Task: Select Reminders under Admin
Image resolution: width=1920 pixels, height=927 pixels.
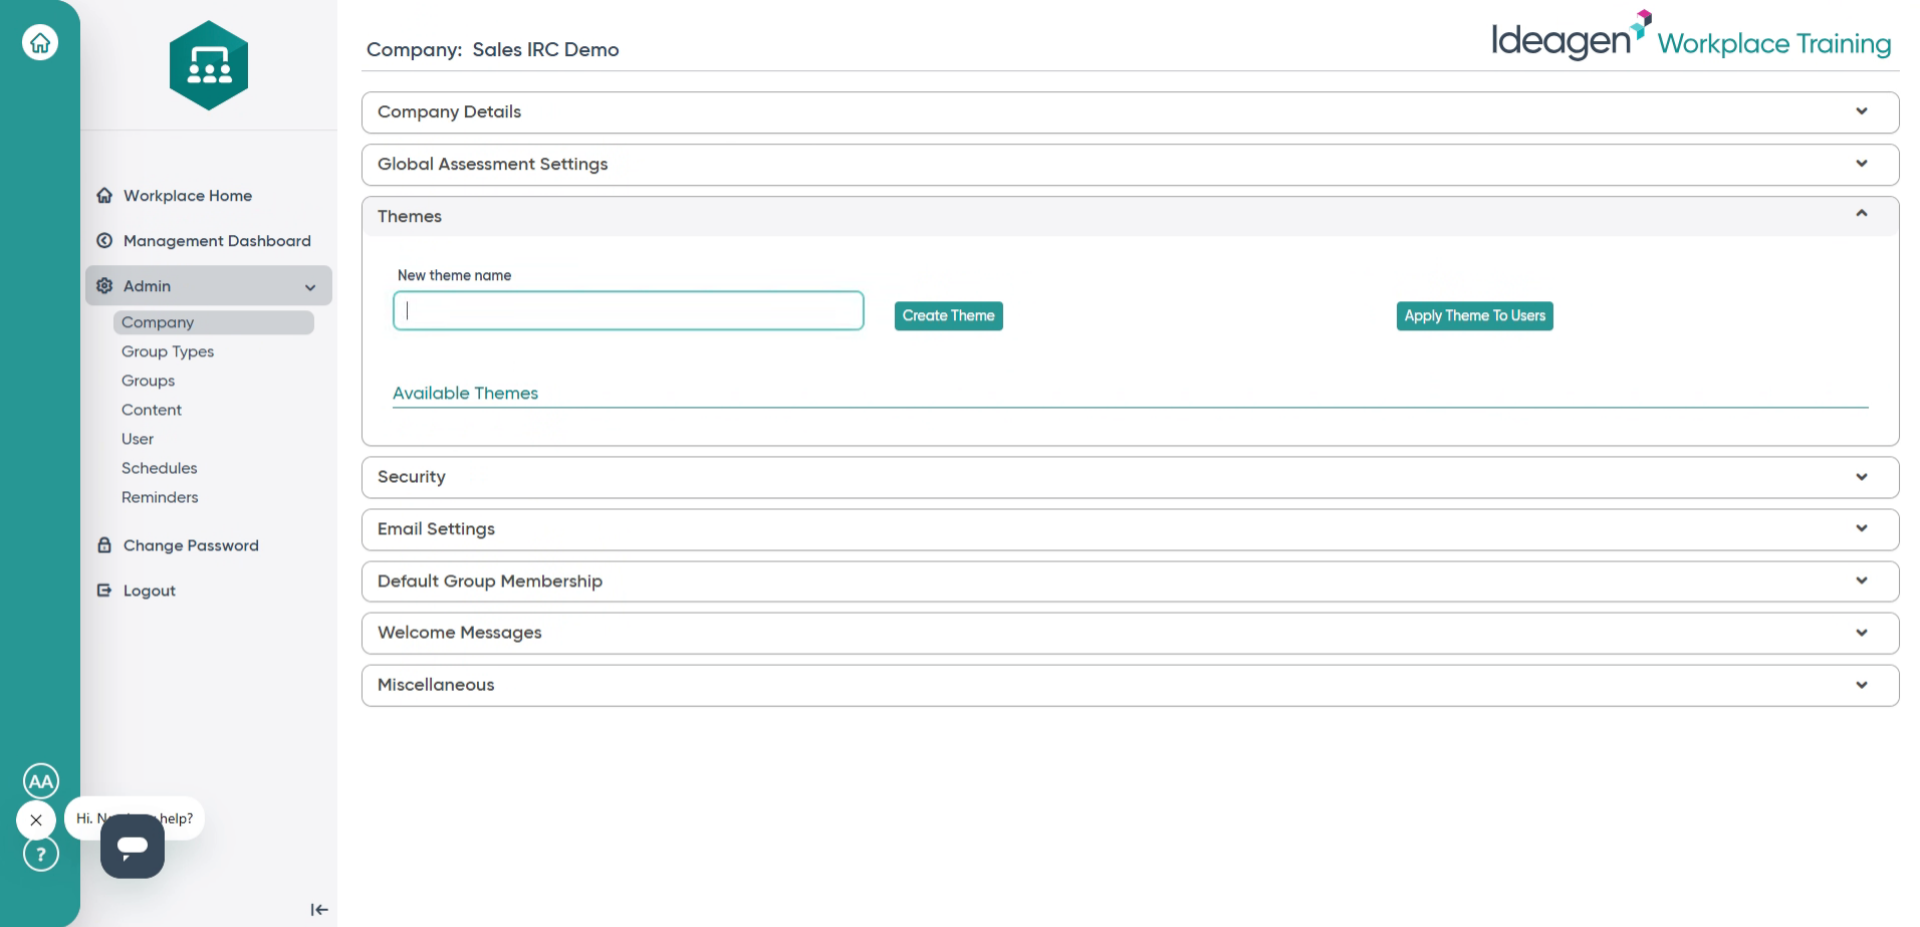Action: pos(159,496)
